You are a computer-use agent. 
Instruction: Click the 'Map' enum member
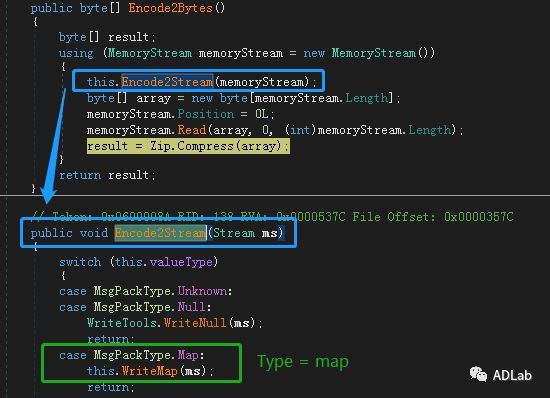click(x=188, y=356)
